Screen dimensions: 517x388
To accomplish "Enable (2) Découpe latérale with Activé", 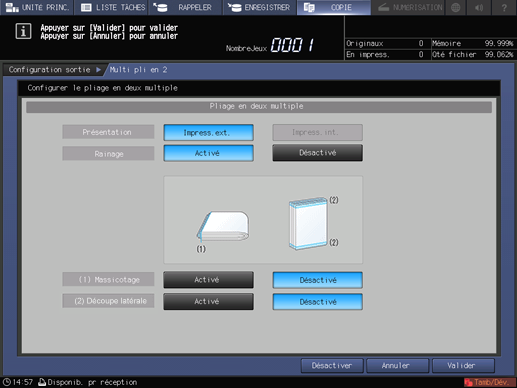I will (x=208, y=301).
